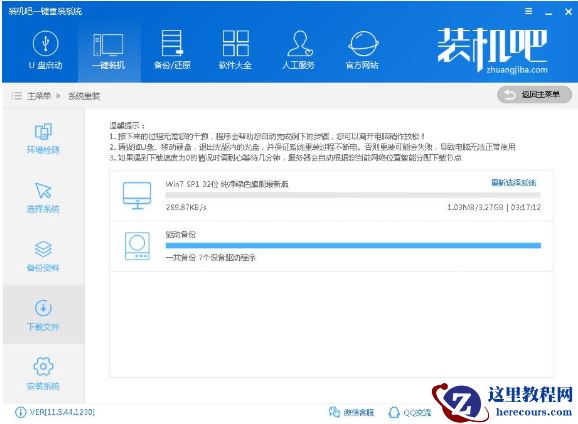This screenshot has height=424, width=578.
Task: Click the VER[11.5.44.1230] version text
Action: [62, 412]
